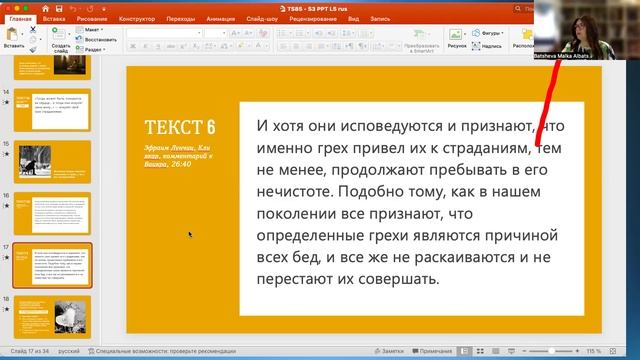The image size is (640, 360).
Task: Open the Запись ribbon tab
Action: pyautogui.click(x=380, y=19)
